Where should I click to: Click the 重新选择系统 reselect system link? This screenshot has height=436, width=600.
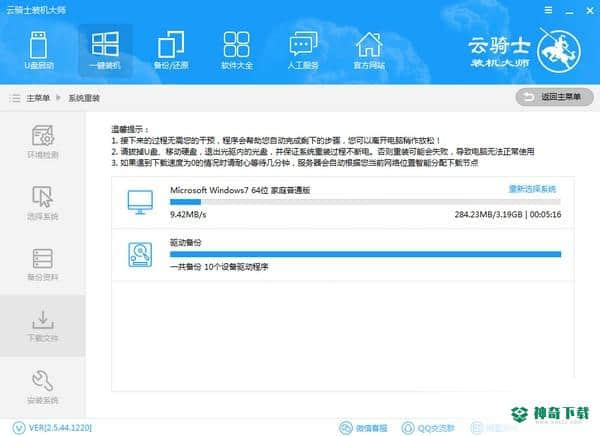click(x=532, y=189)
